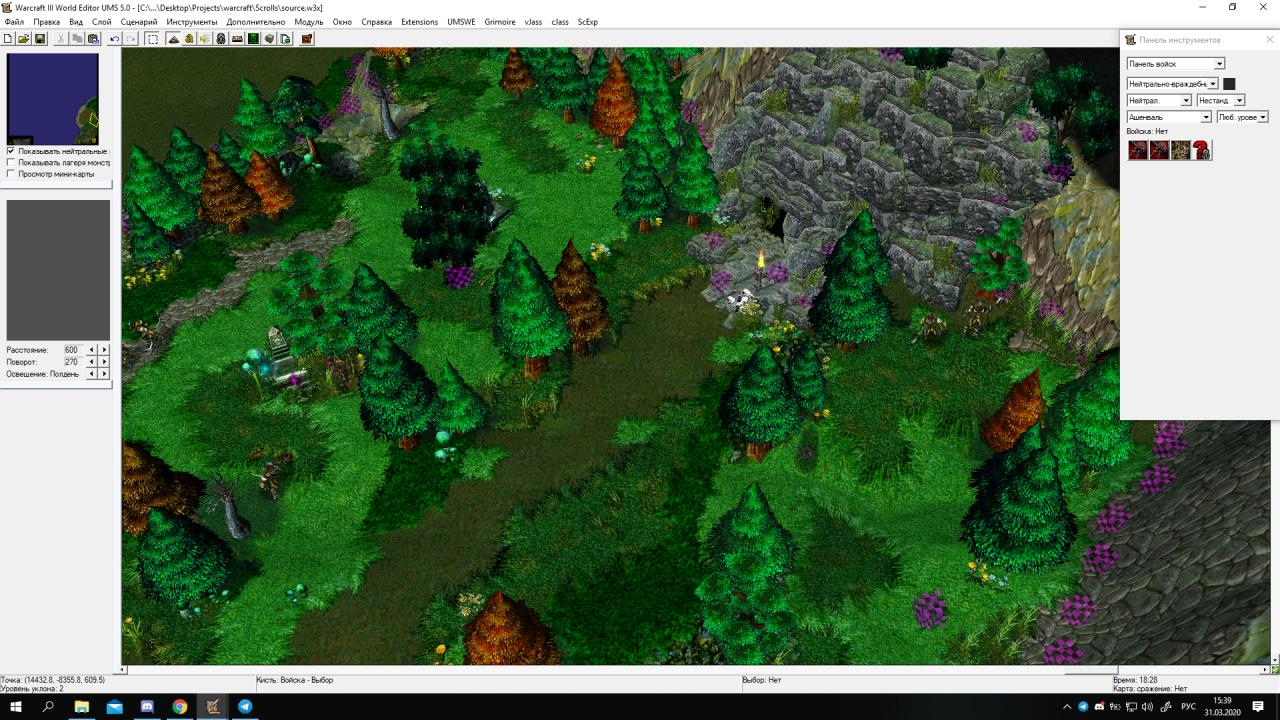The width and height of the screenshot is (1280, 720).
Task: Open the vJass menu
Action: tap(534, 22)
